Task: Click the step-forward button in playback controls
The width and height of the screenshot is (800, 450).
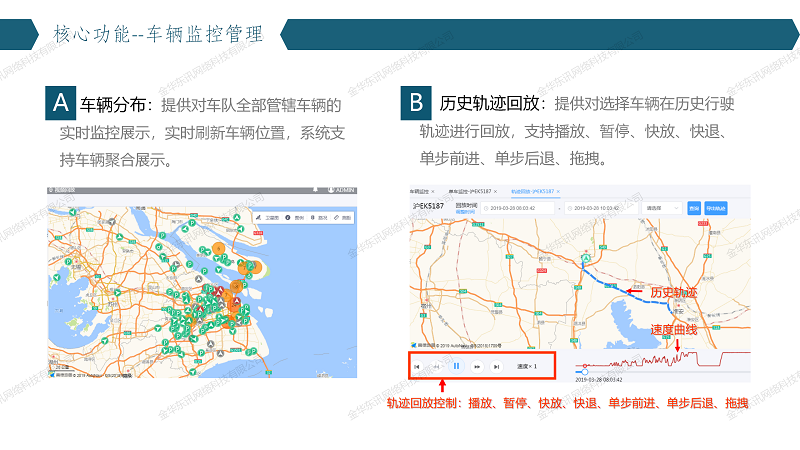Action: click(497, 367)
